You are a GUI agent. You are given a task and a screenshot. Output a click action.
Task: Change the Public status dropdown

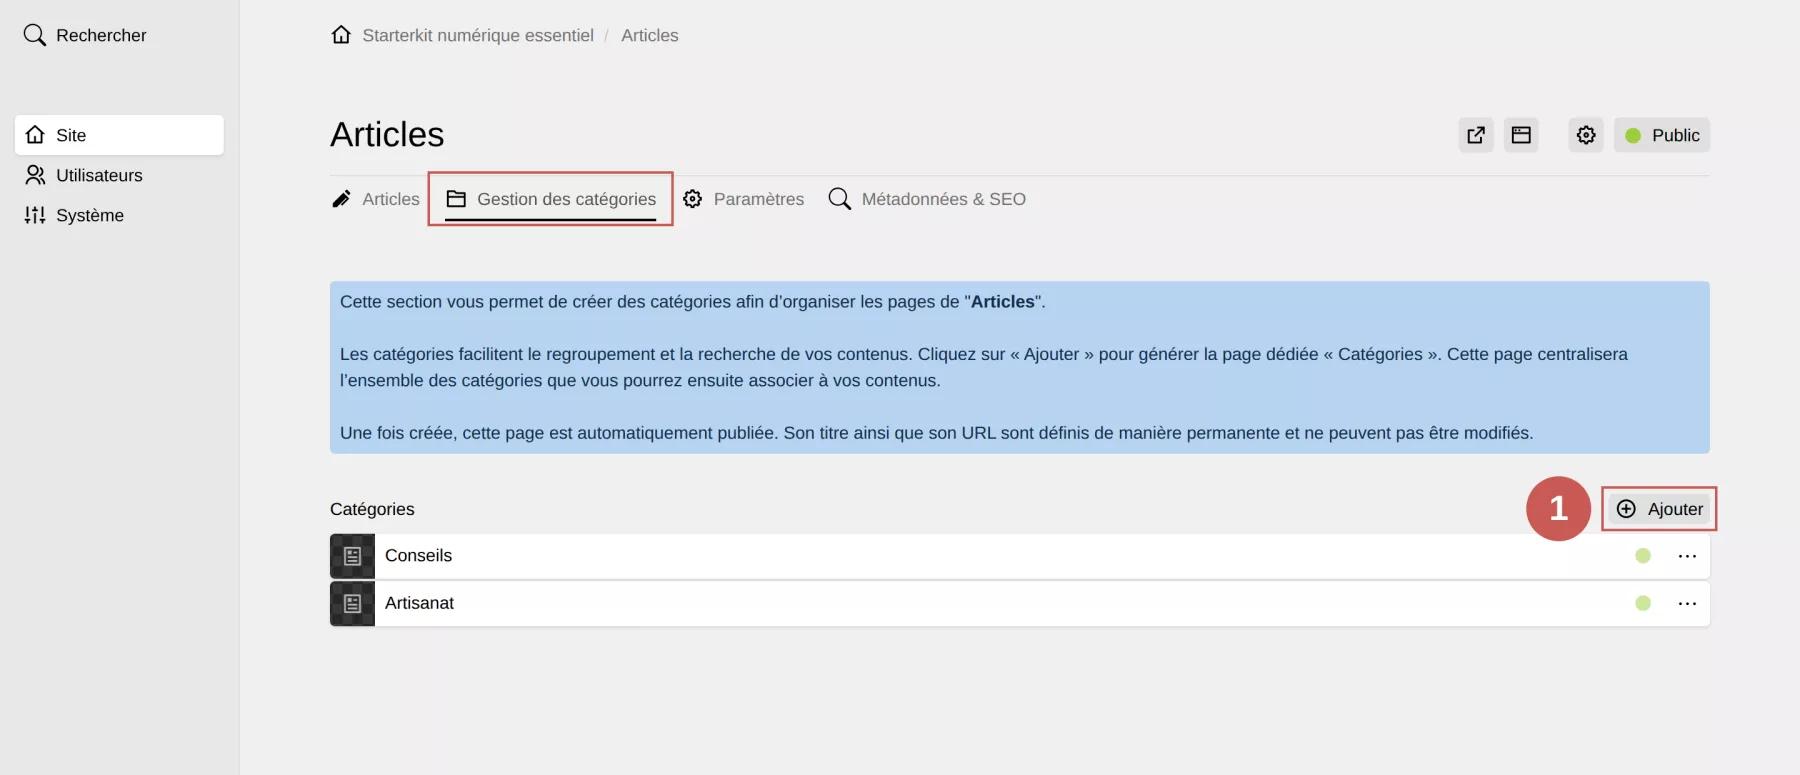click(1662, 135)
